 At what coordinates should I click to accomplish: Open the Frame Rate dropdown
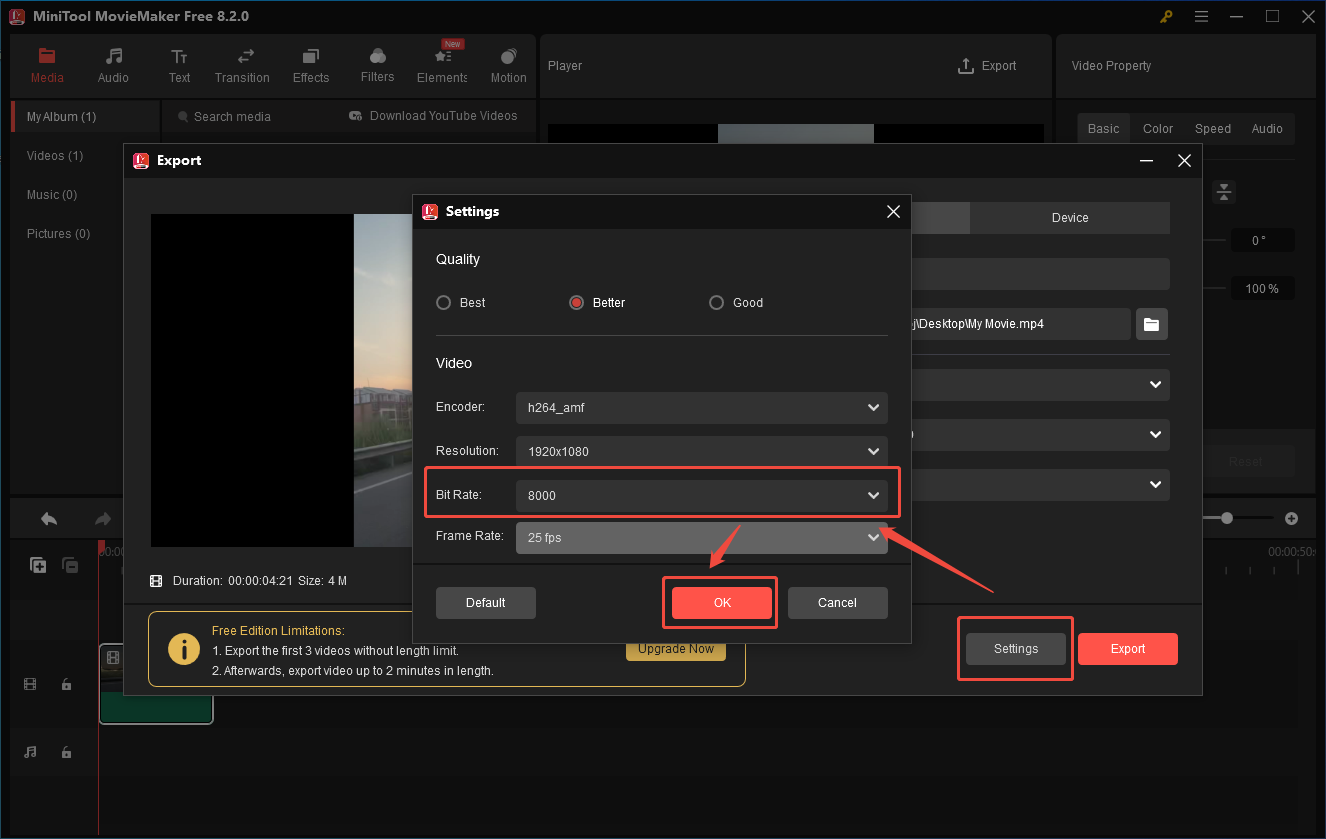701,537
